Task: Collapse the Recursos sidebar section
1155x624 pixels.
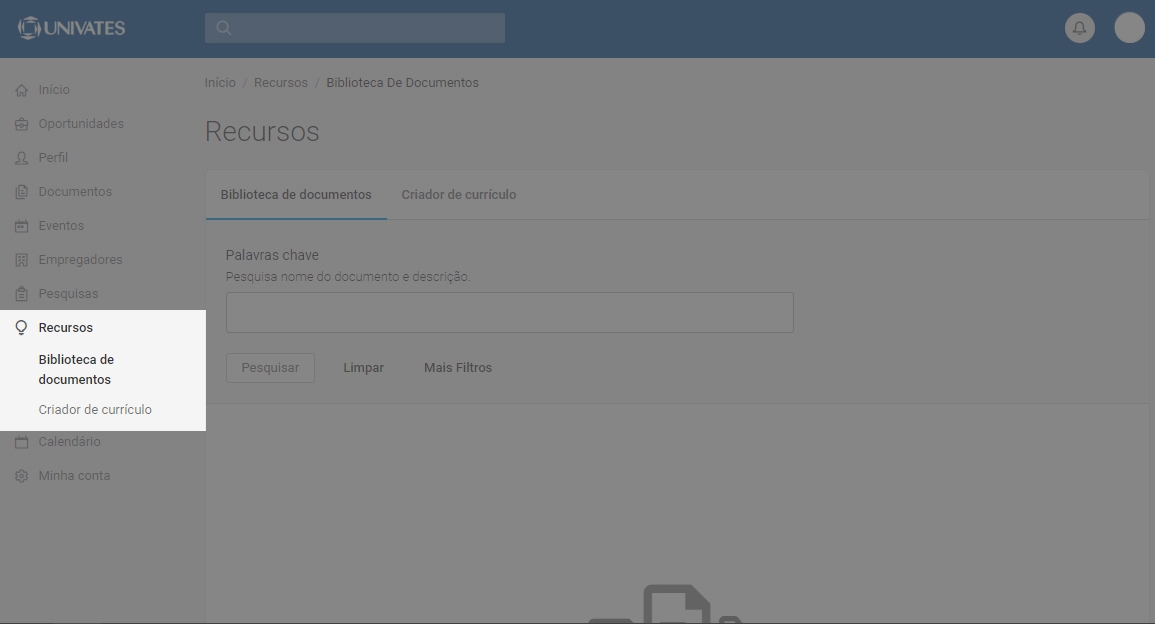Action: [x=66, y=328]
